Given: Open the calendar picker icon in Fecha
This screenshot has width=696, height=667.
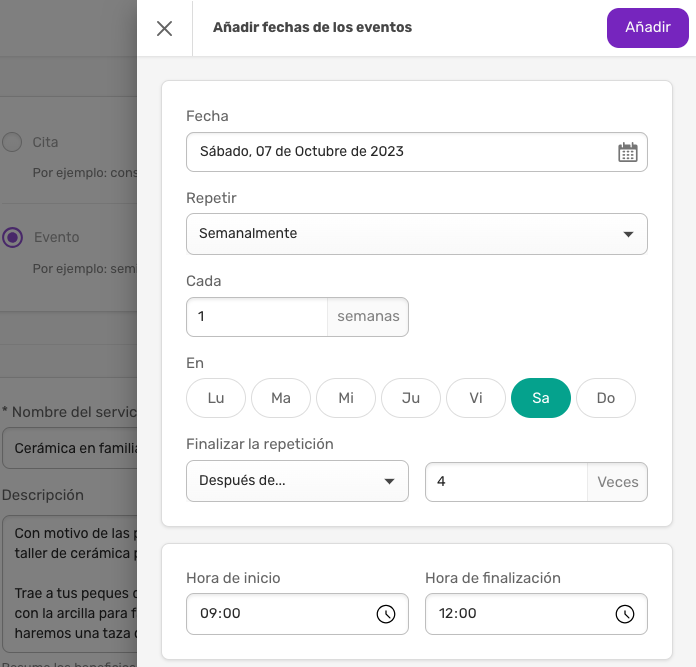Looking at the screenshot, I should point(628,152).
